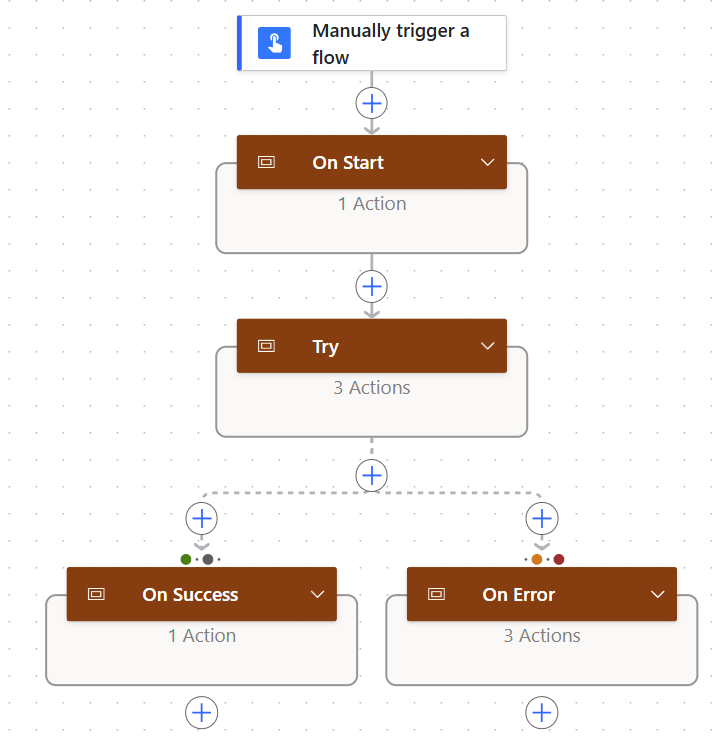Click the scope icon on On Success

point(96,594)
